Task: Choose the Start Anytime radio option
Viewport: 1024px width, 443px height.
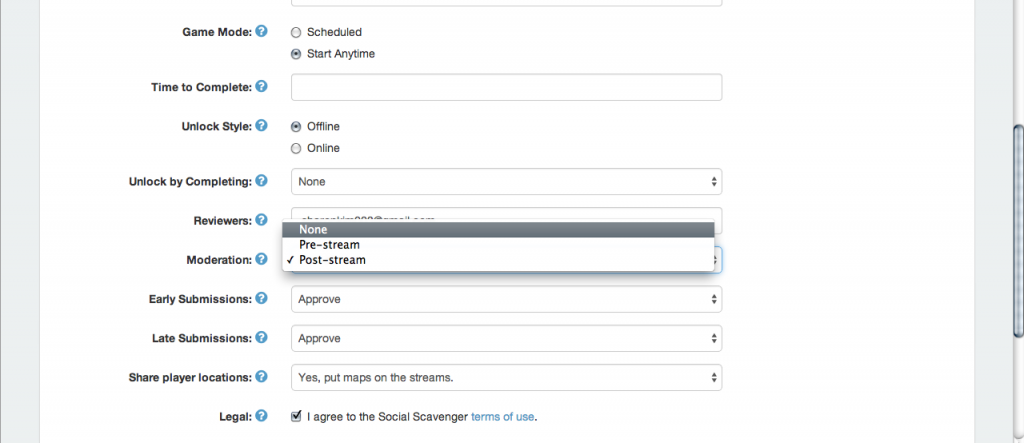Action: tap(296, 54)
